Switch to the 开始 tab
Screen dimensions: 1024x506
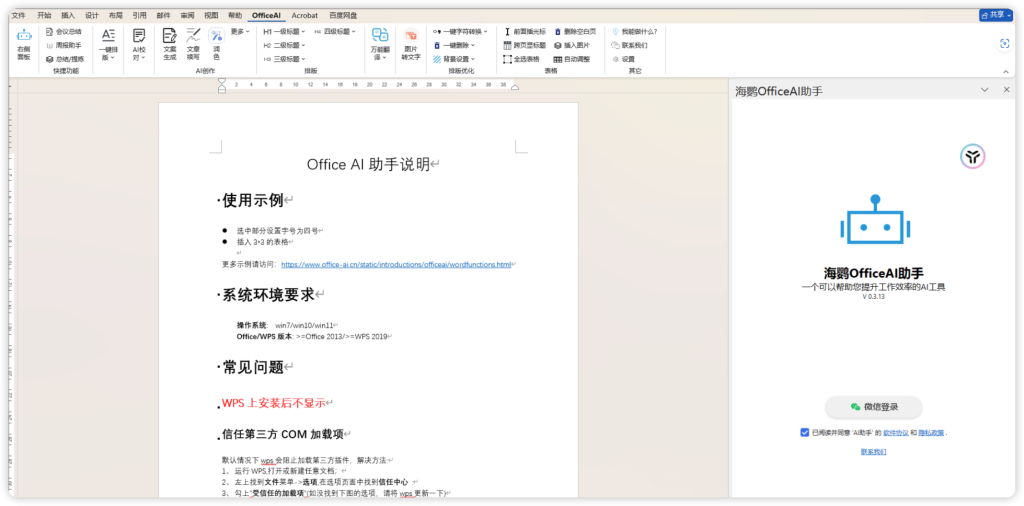click(44, 14)
